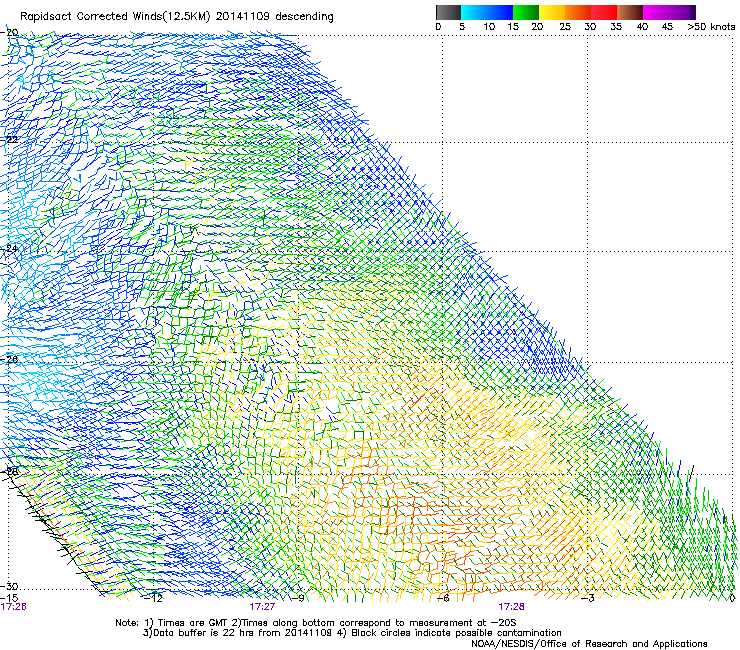The height and width of the screenshot is (650, 740).
Task: Click the '-20' latitude axis label
Action: [x=9, y=32]
